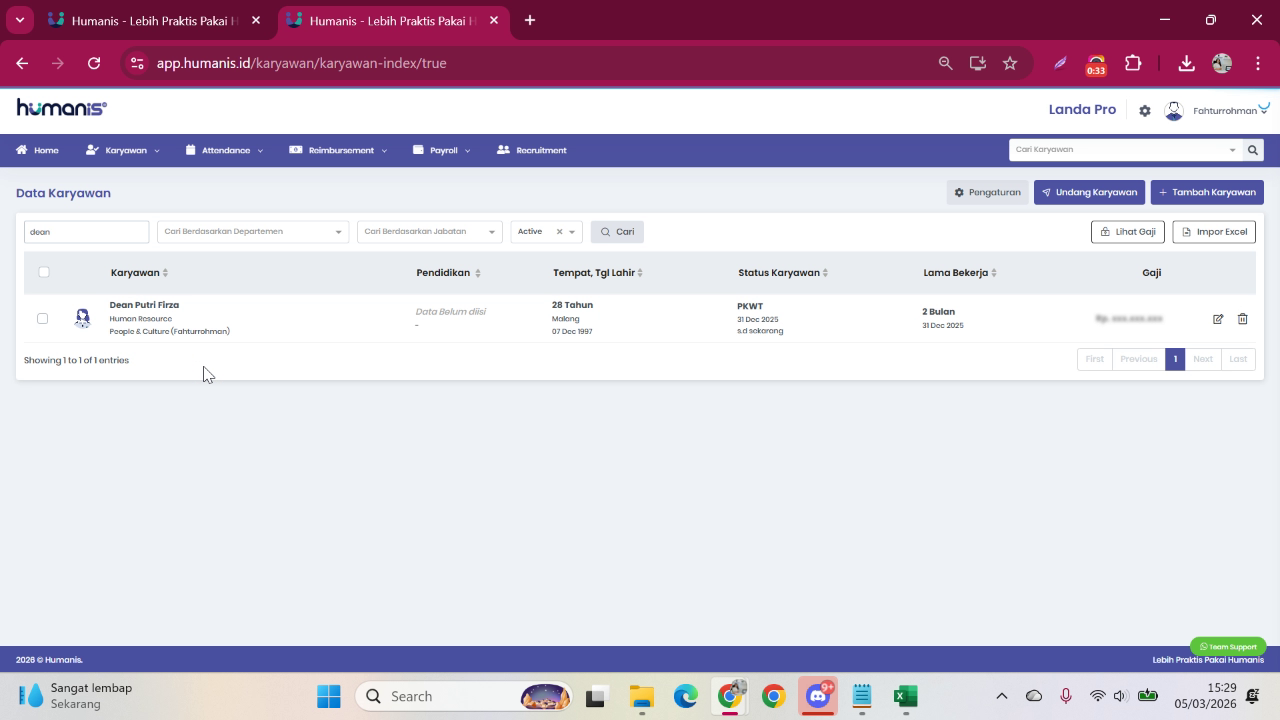Expand Attendance menu
This screenshot has height=720, width=1280.
[x=225, y=150]
